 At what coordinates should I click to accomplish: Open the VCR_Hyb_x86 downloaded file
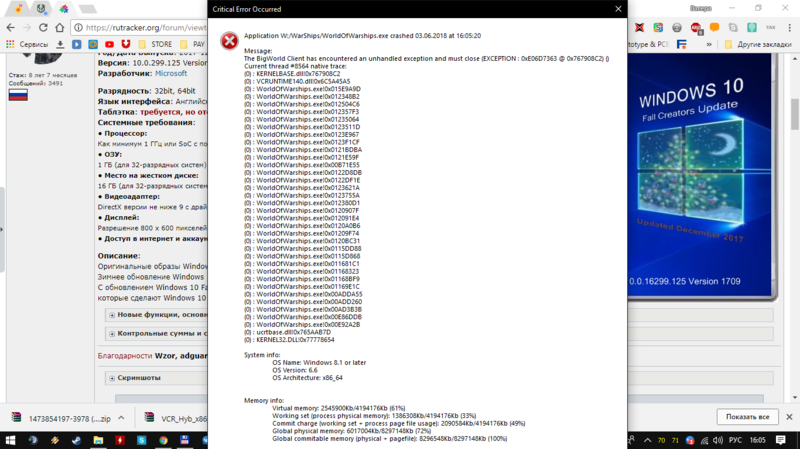[x=175, y=418]
